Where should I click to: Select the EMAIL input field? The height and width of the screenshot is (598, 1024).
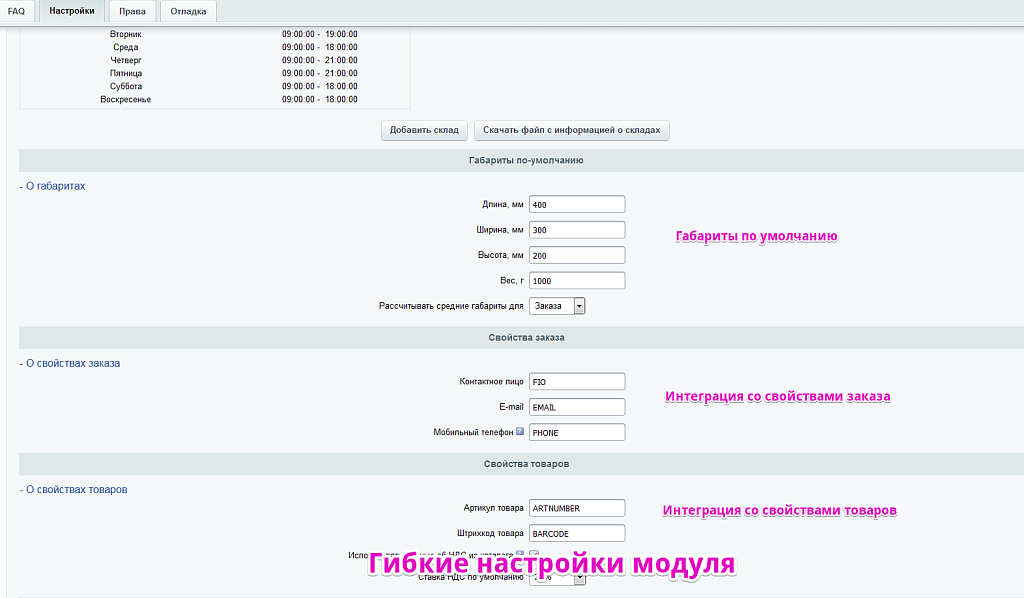pos(576,406)
